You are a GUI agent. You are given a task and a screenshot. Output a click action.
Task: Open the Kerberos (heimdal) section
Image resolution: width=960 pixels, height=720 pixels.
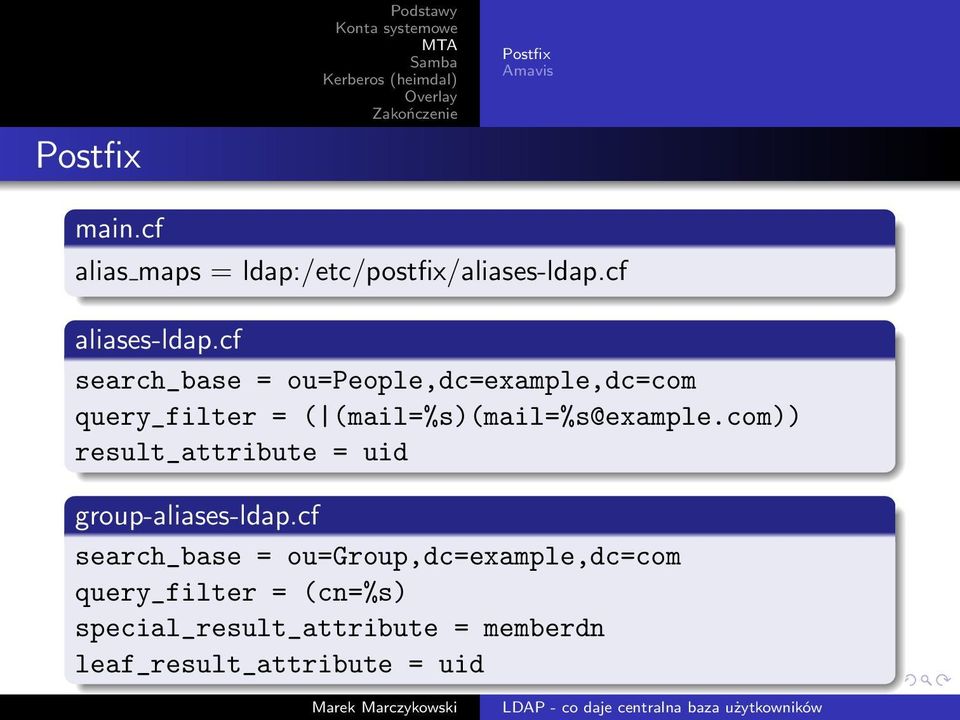pos(390,80)
